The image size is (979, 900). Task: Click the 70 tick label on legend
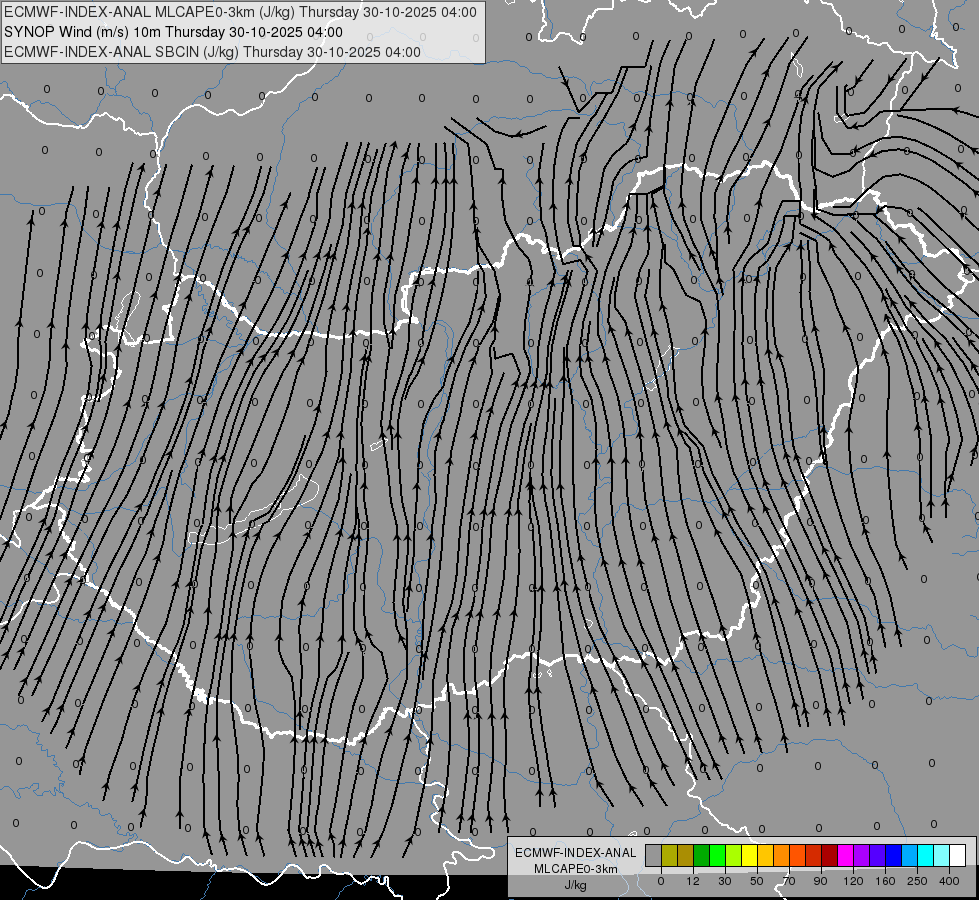point(789,881)
